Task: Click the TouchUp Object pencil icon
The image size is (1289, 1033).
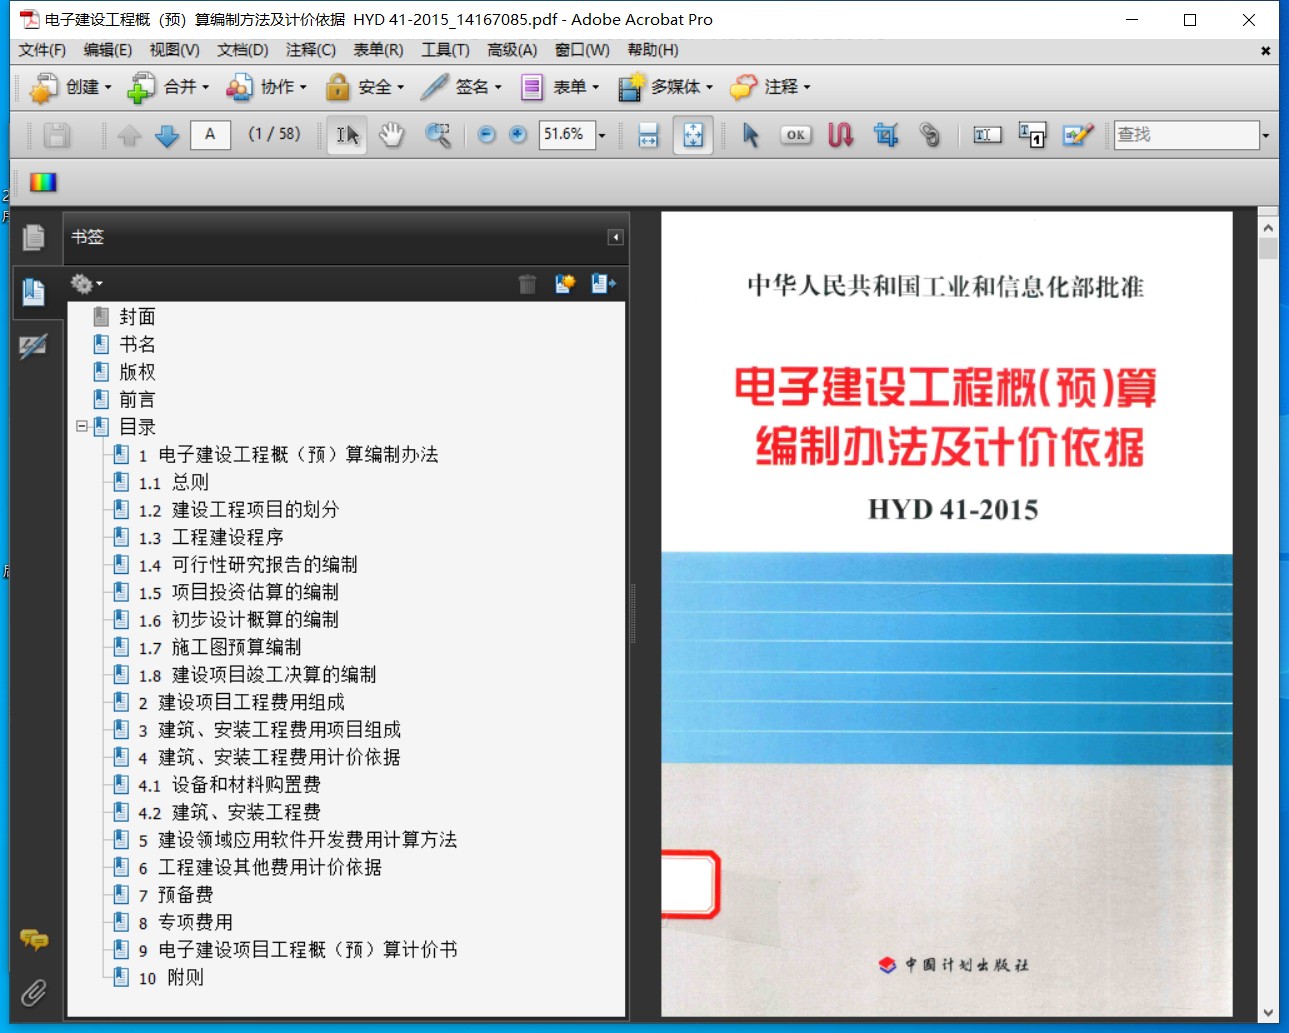Action: (1078, 135)
